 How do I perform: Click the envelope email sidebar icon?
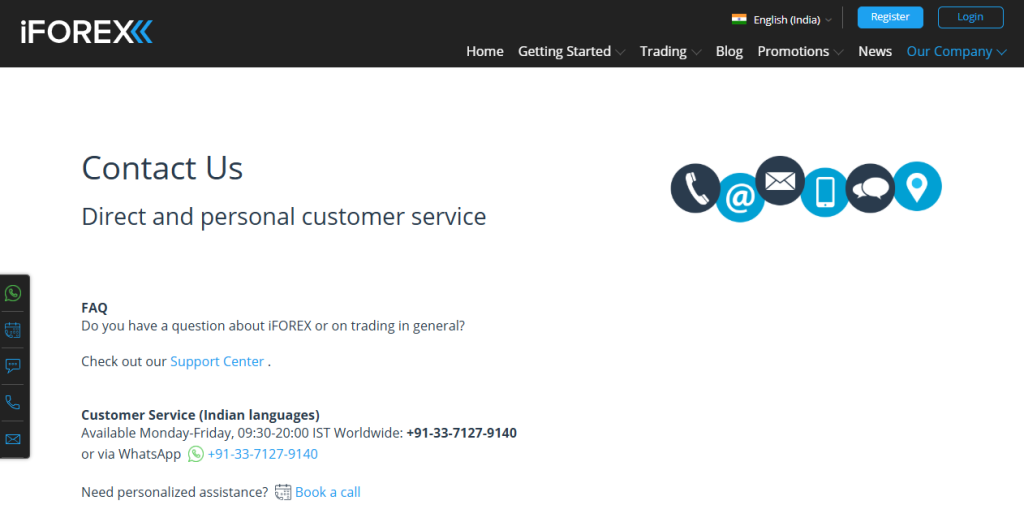(13, 439)
